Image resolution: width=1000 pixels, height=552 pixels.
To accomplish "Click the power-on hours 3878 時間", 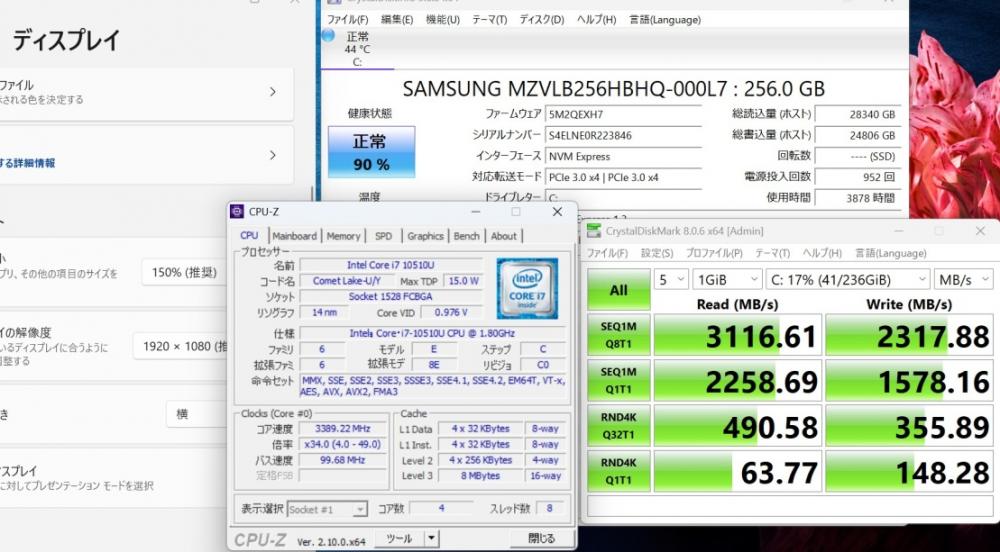I will [x=857, y=198].
